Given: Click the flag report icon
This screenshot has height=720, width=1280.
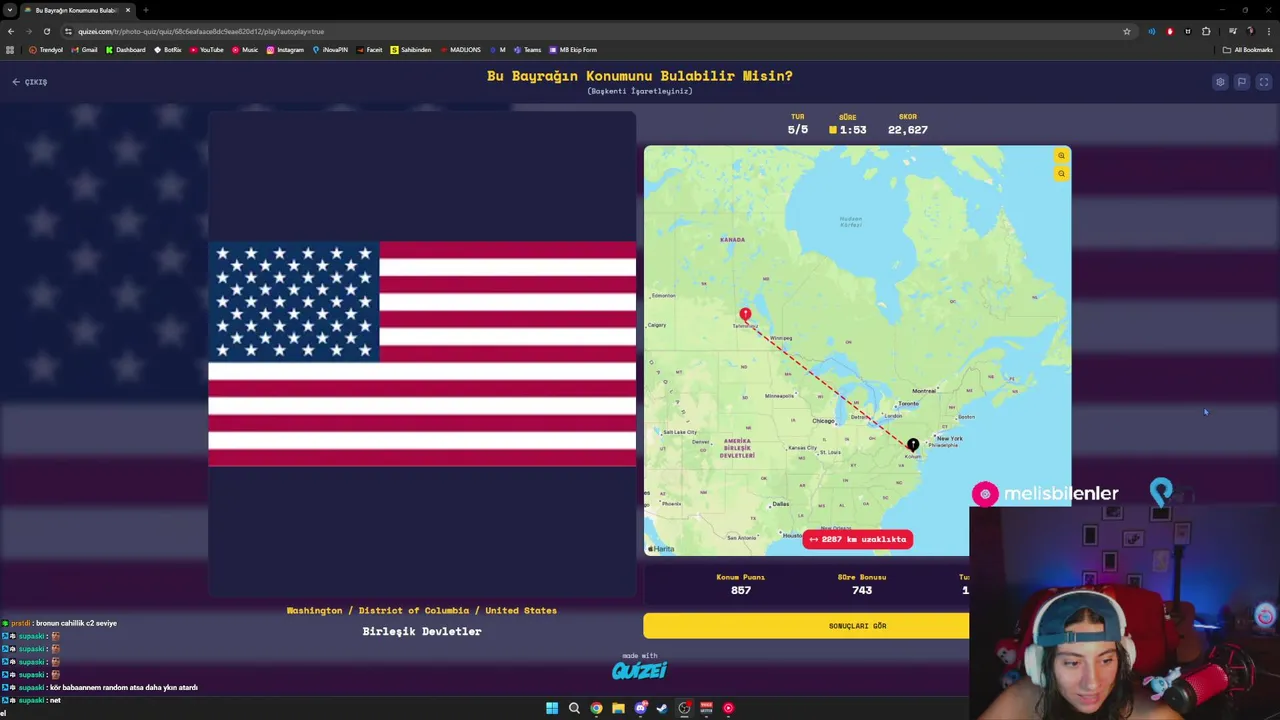Looking at the screenshot, I should tap(1242, 82).
